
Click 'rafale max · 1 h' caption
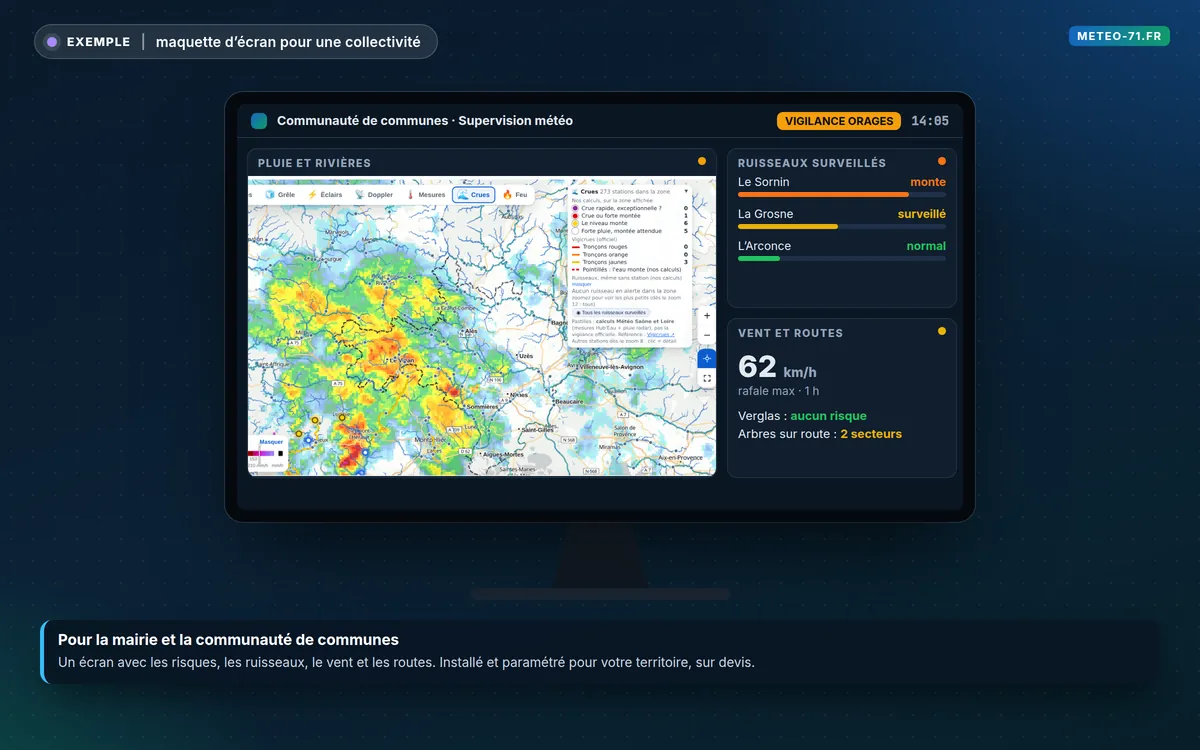coord(778,391)
